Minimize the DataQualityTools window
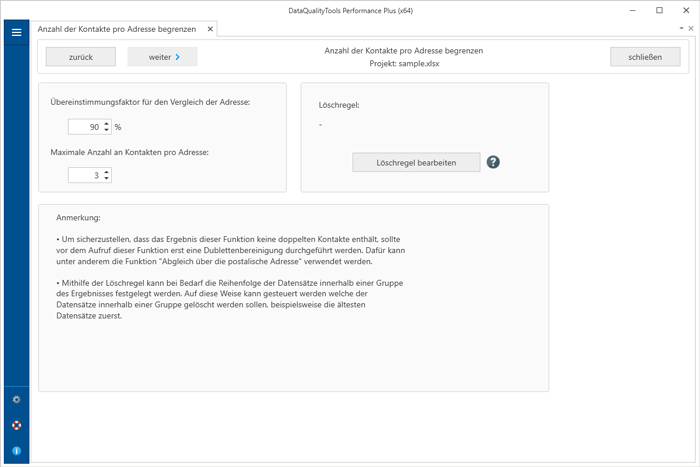This screenshot has width=700, height=467. (633, 10)
